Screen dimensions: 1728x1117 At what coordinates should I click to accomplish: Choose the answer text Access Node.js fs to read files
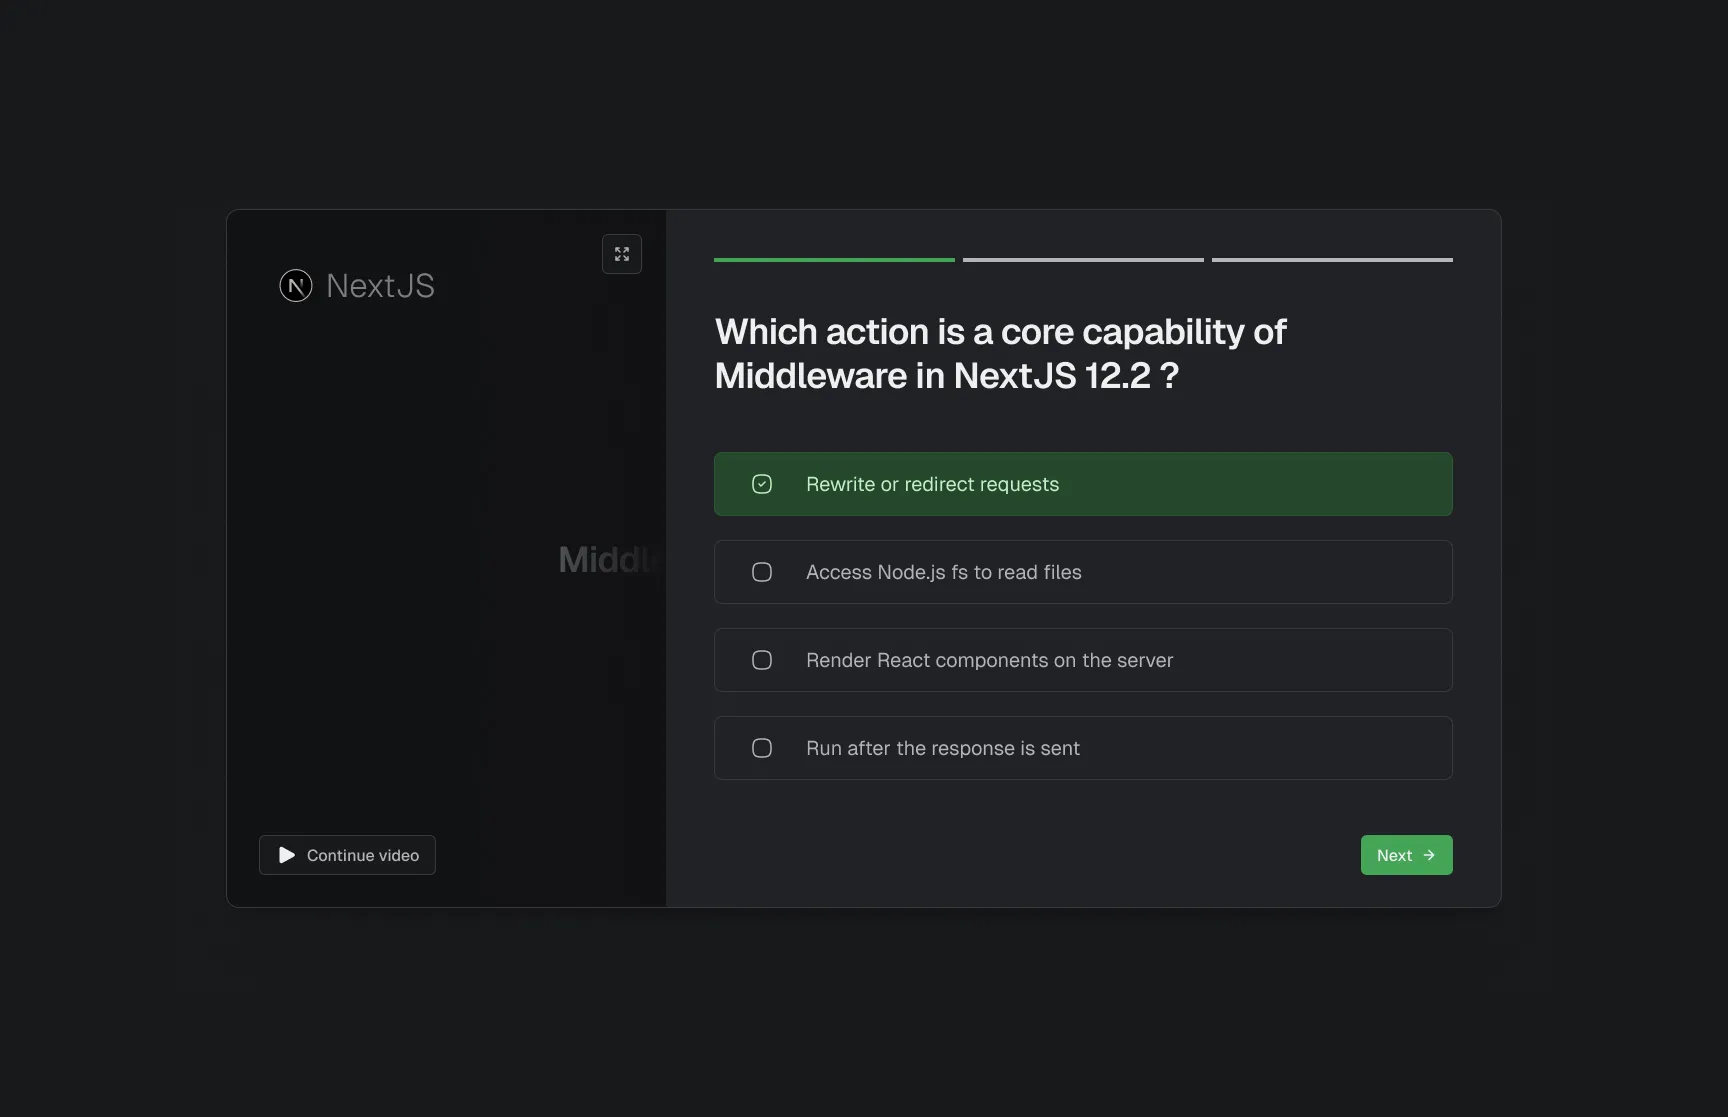pos(943,572)
